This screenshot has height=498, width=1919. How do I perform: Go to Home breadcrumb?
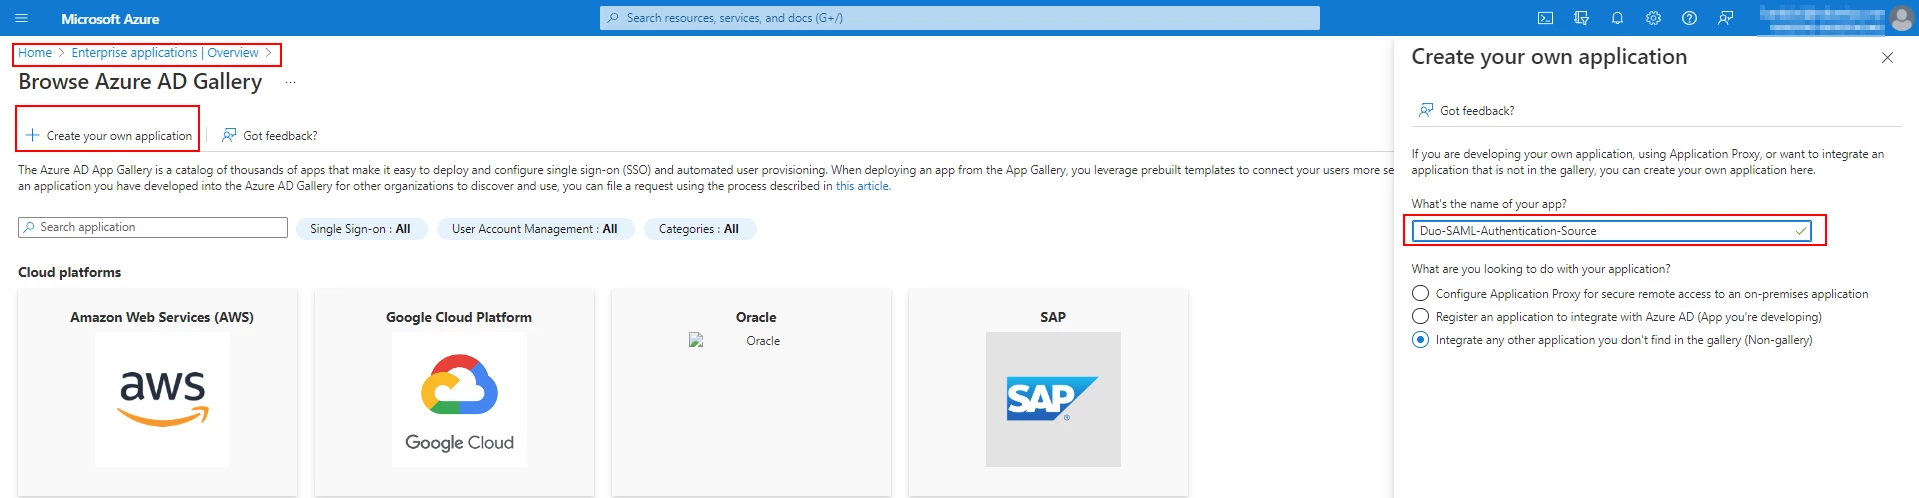(x=35, y=53)
